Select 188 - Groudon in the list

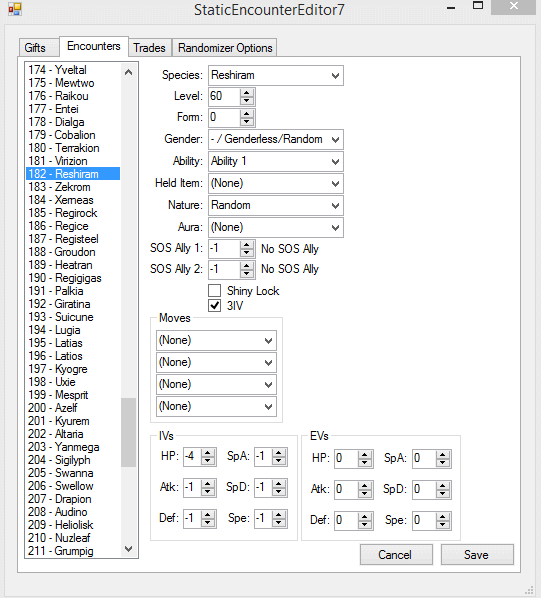tap(73, 252)
